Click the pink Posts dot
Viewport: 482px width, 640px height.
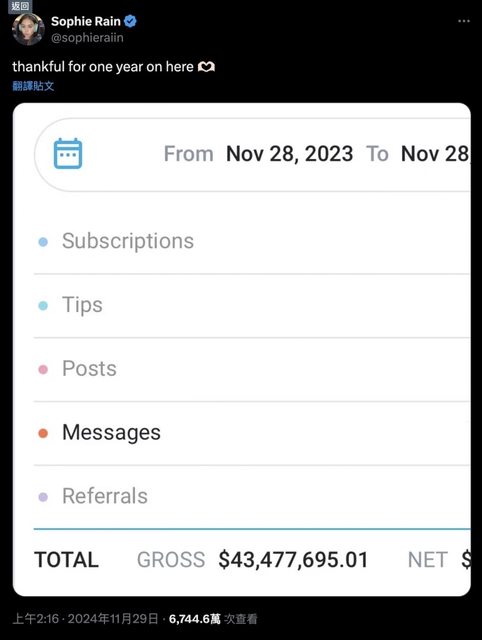[43, 369]
